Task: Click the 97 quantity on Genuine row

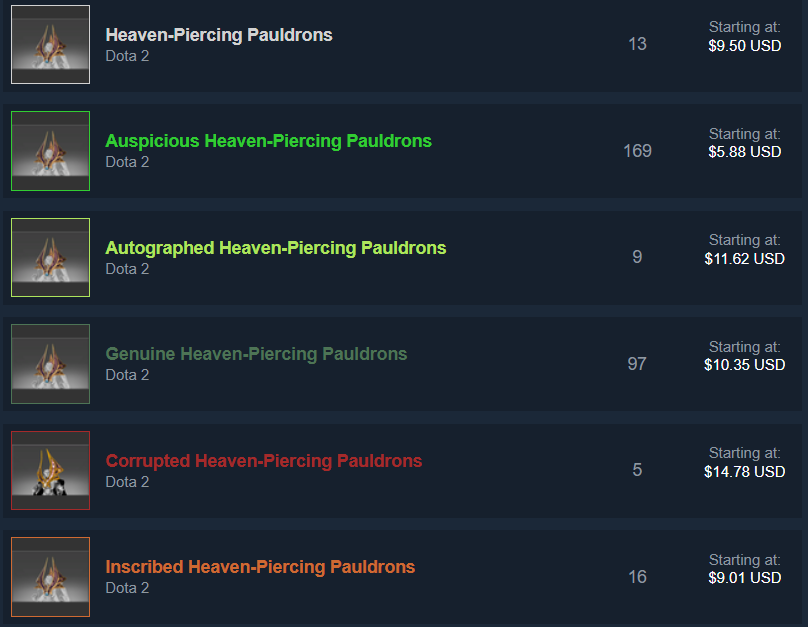Action: pos(637,364)
